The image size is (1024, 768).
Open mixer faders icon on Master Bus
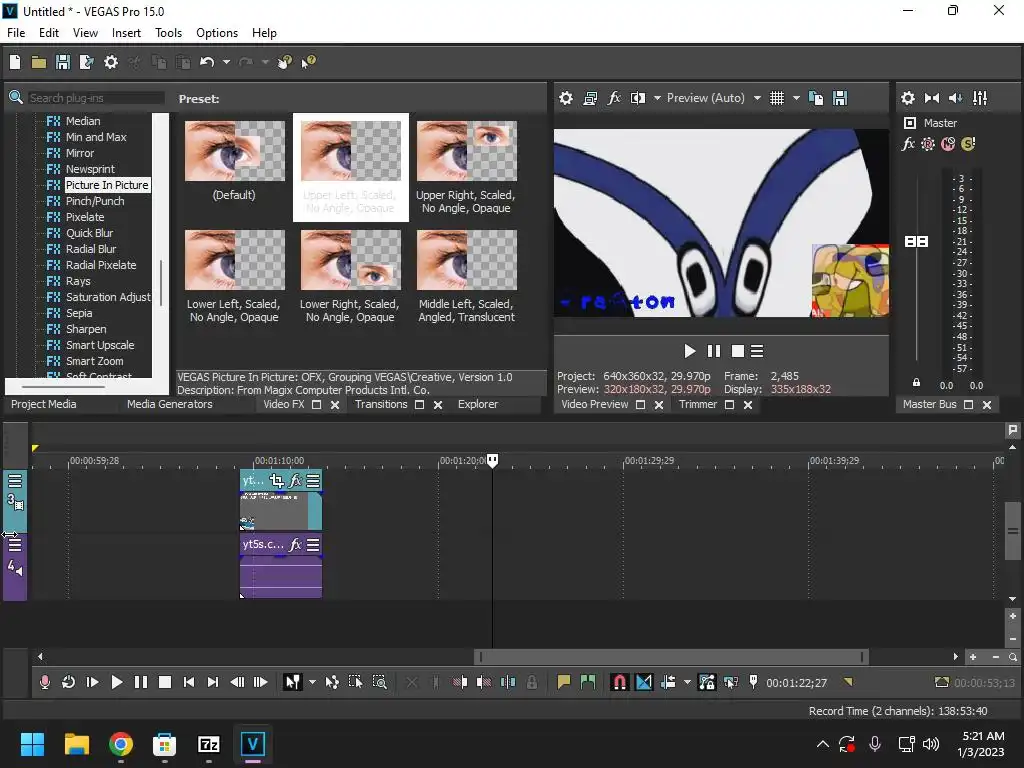tap(980, 98)
